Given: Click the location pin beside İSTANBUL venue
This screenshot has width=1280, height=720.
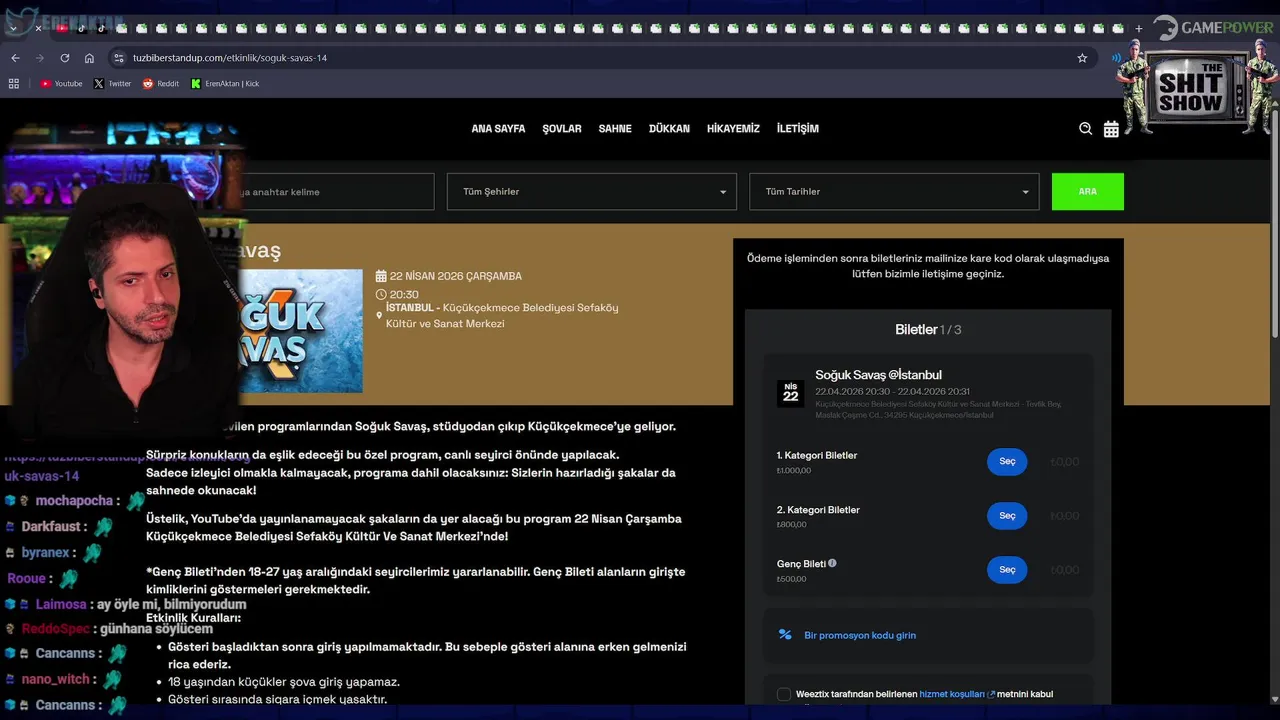Looking at the screenshot, I should (379, 316).
